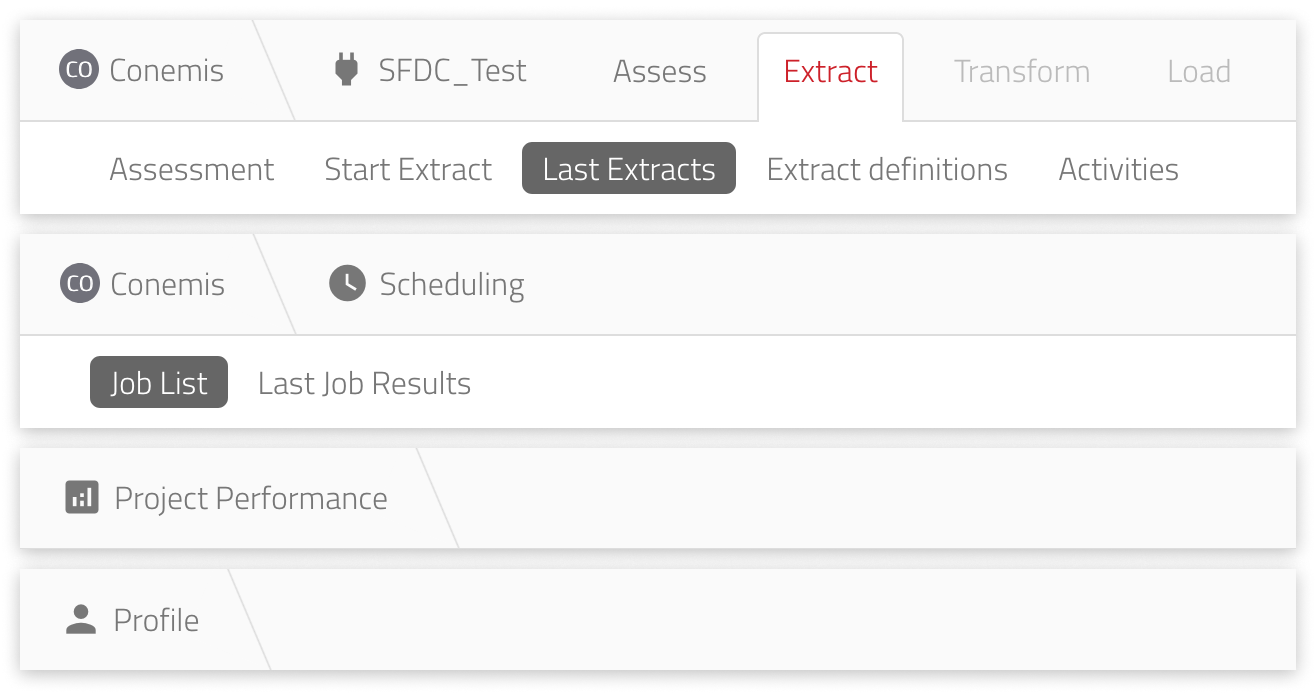The width and height of the screenshot is (1316, 694).
Task: Select the Job List view
Action: [x=158, y=382]
